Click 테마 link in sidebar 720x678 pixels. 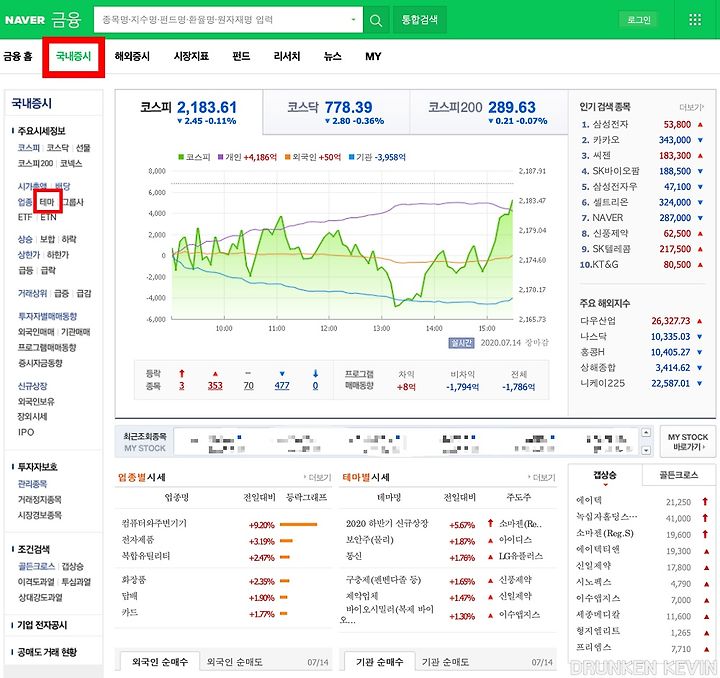pos(47,202)
